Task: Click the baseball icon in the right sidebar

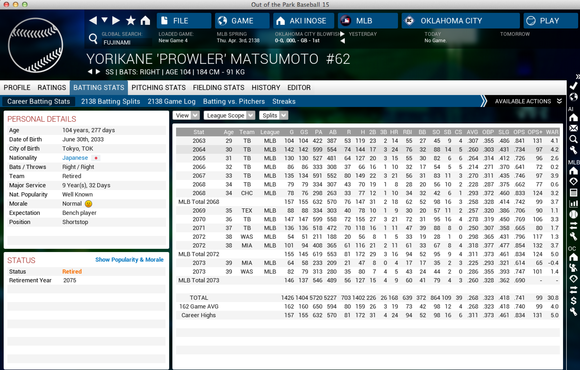Action: 573,214
